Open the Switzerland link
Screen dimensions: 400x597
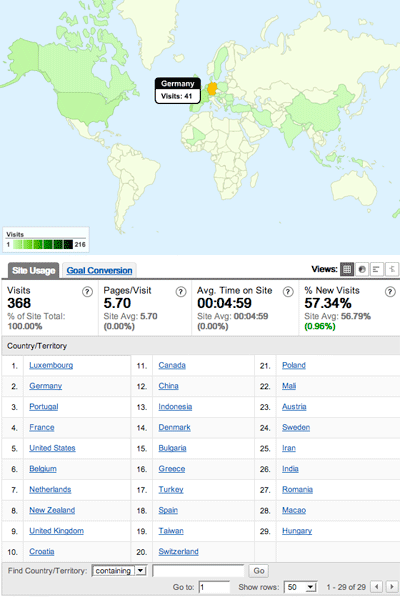coord(178,551)
